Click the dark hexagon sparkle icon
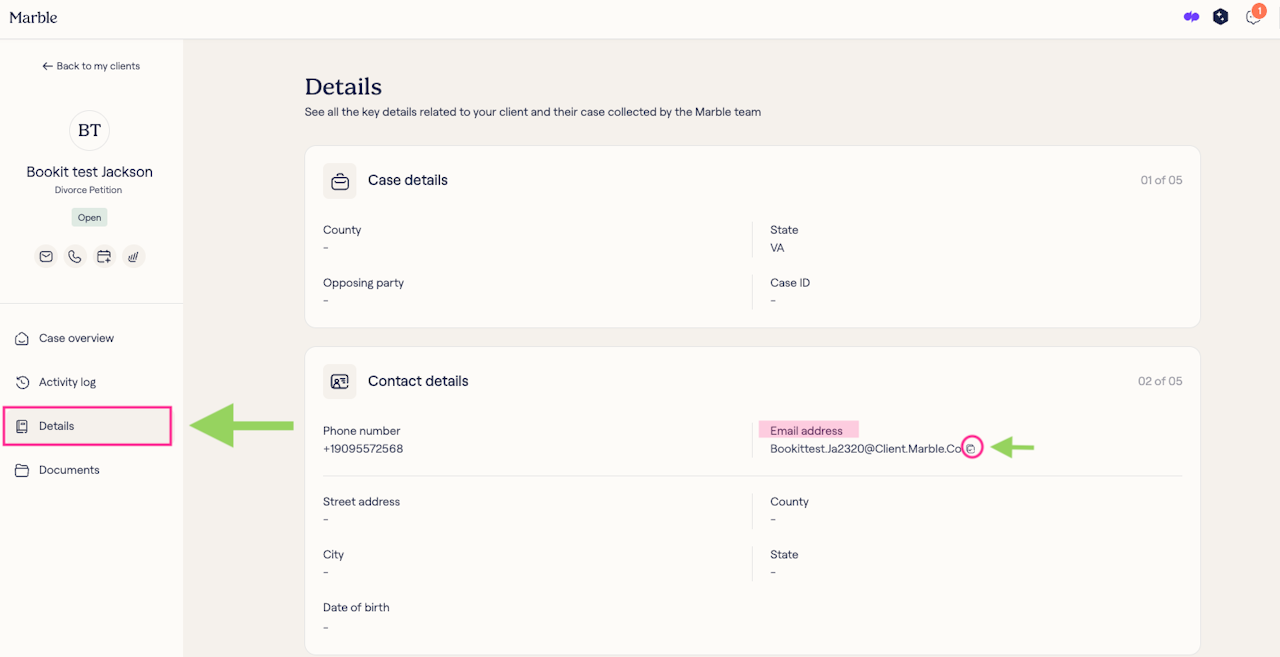 click(x=1220, y=17)
